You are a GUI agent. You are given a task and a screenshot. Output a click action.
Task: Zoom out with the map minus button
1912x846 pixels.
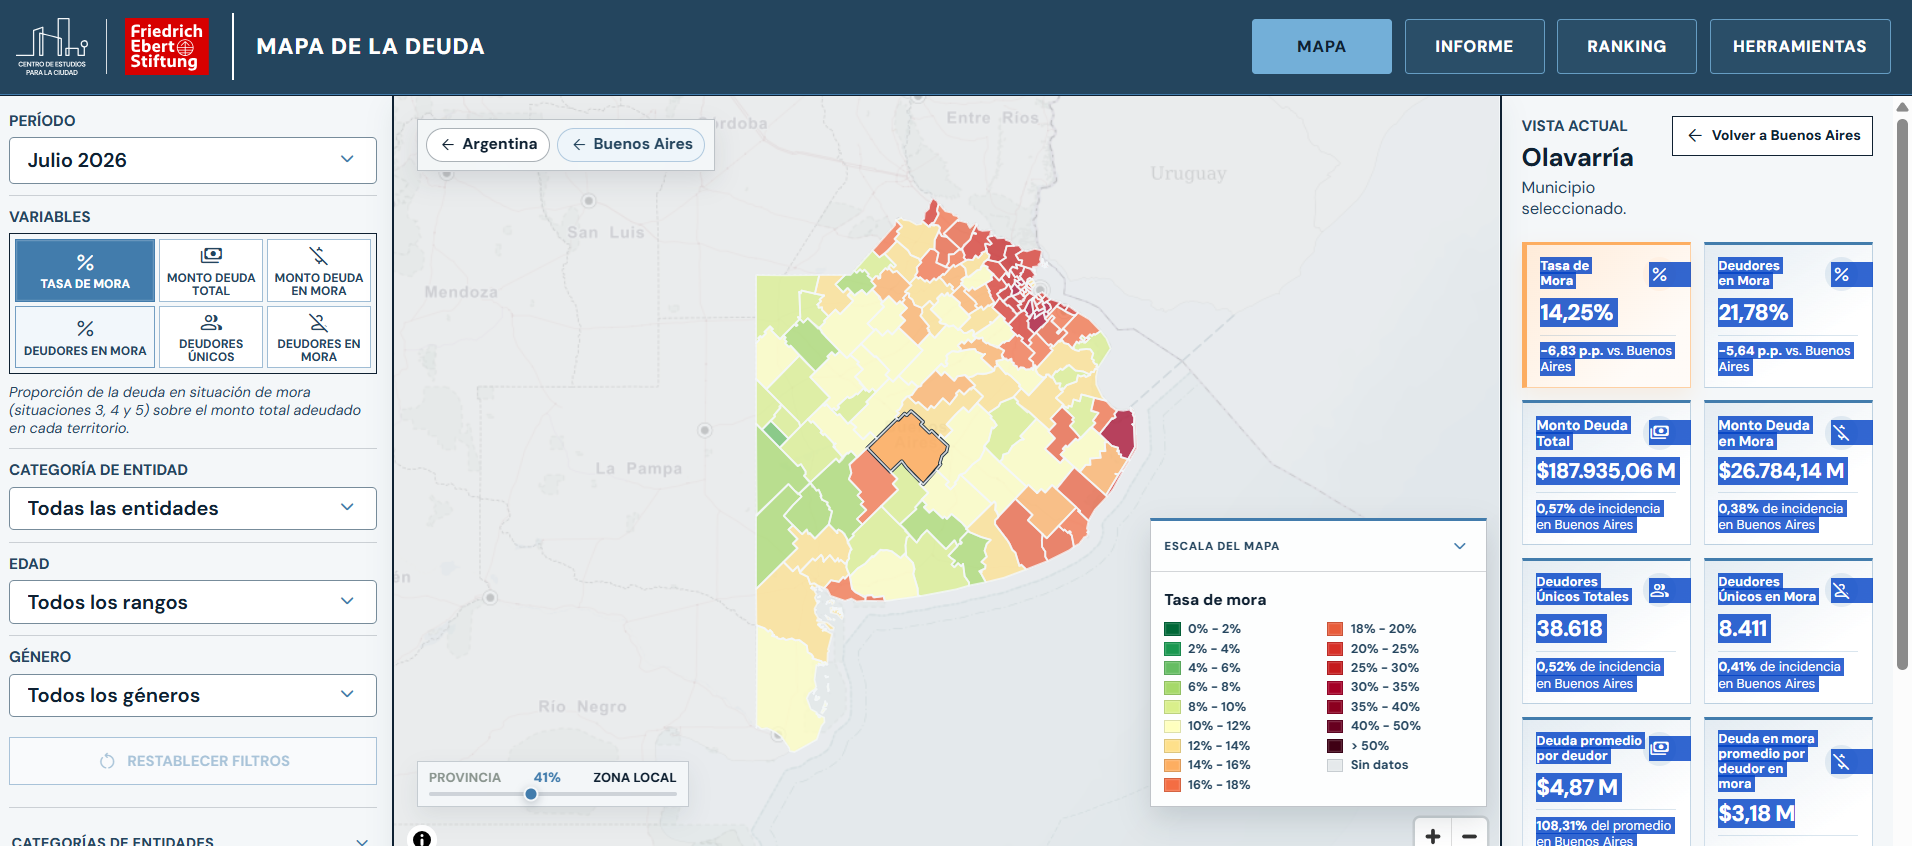coord(1469,835)
